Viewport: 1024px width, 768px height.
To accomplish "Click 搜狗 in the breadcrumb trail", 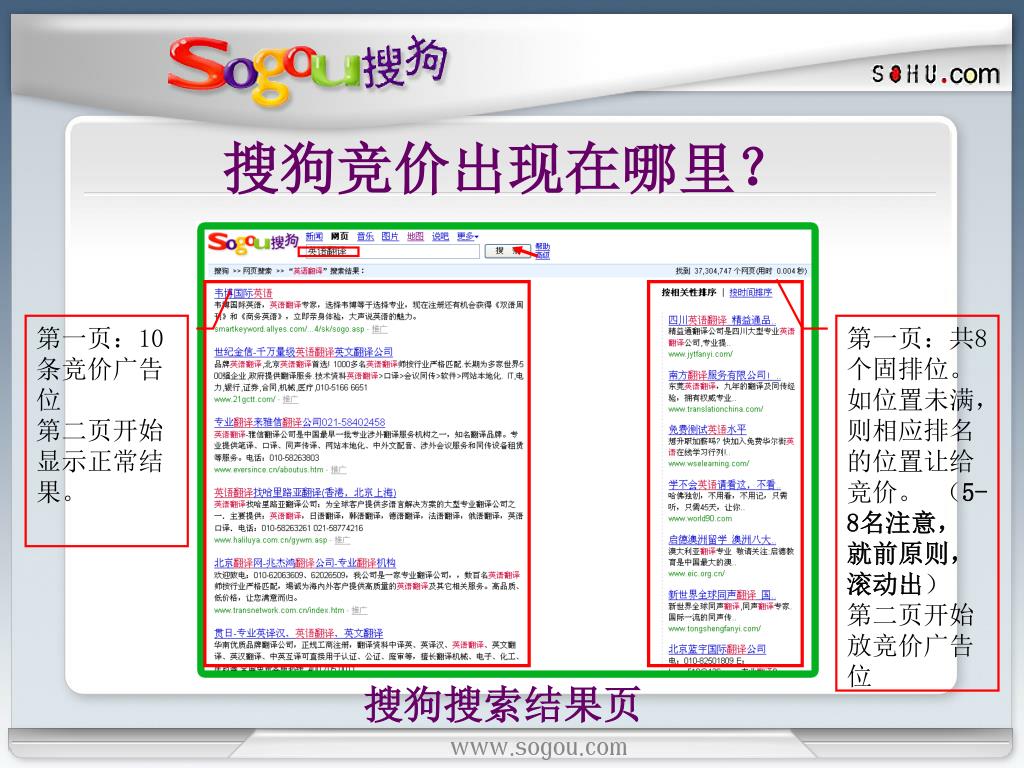I will [221, 271].
